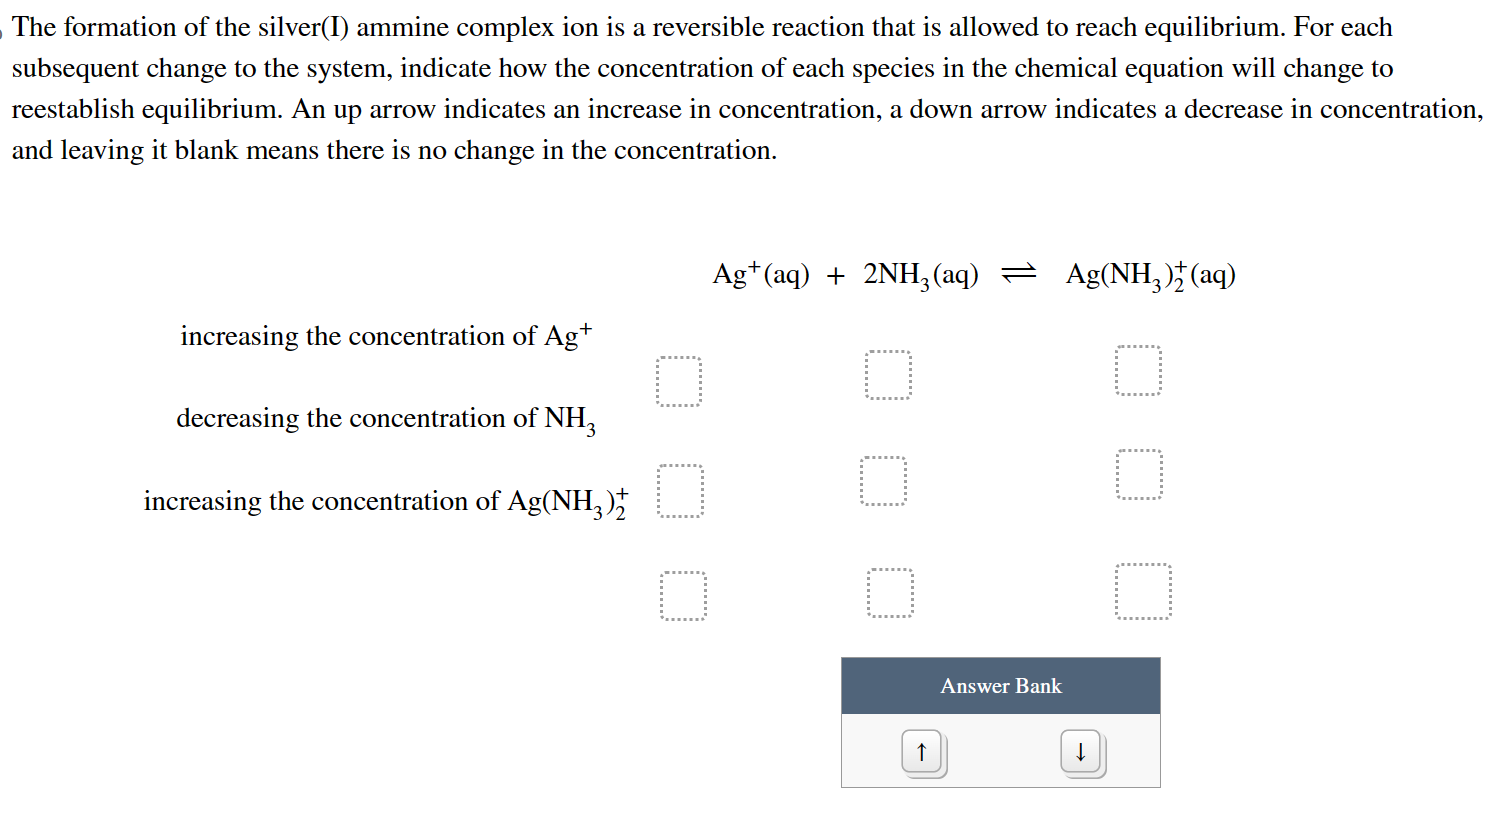The height and width of the screenshot is (815, 1487).
Task: Click the Answer Bank header
Action: [1000, 686]
